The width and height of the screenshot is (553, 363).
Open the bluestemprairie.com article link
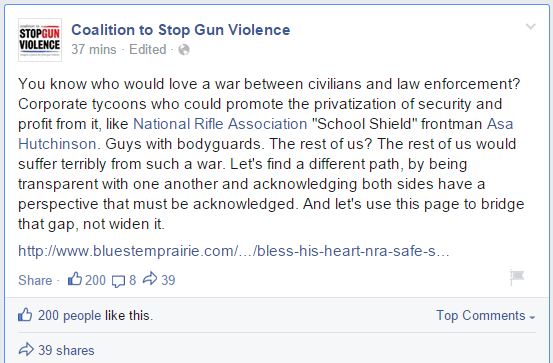tap(233, 251)
